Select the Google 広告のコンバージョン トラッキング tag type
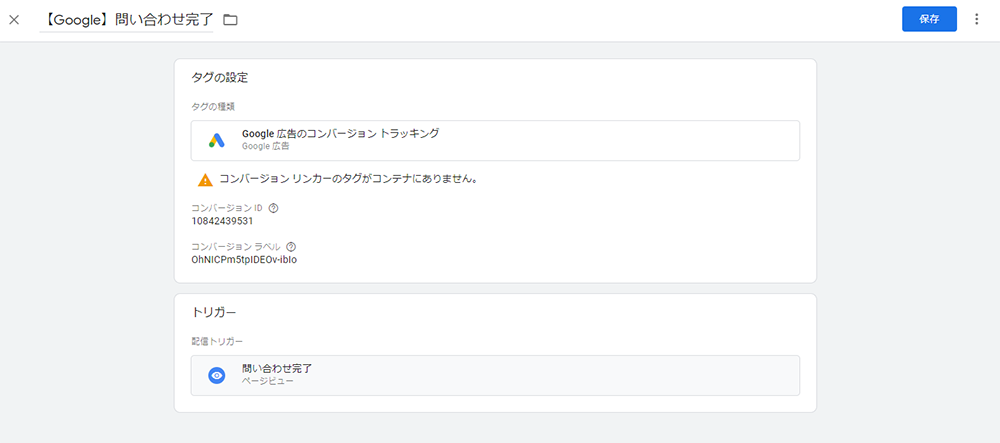This screenshot has width=1000, height=443. point(495,140)
